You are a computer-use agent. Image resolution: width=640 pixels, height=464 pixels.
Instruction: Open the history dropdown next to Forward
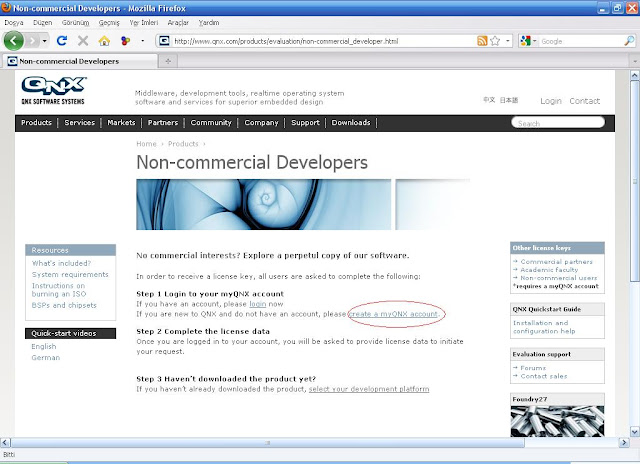(x=44, y=41)
